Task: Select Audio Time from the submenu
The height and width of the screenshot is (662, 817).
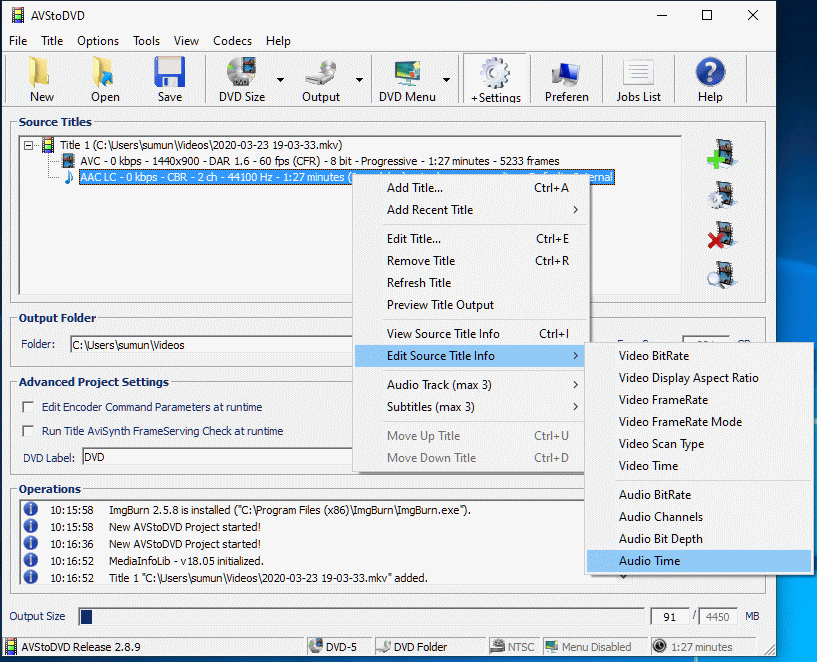Action: click(649, 561)
